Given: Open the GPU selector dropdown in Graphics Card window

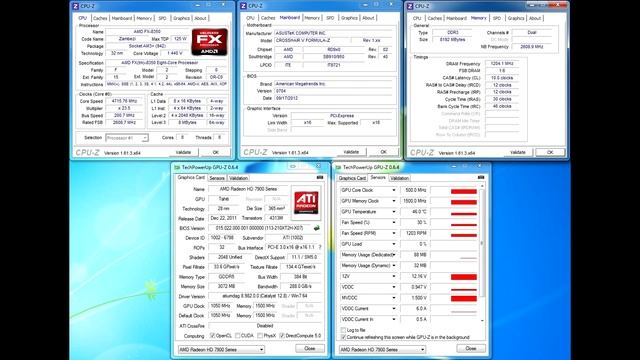Looking at the screenshot, I should 221,349.
